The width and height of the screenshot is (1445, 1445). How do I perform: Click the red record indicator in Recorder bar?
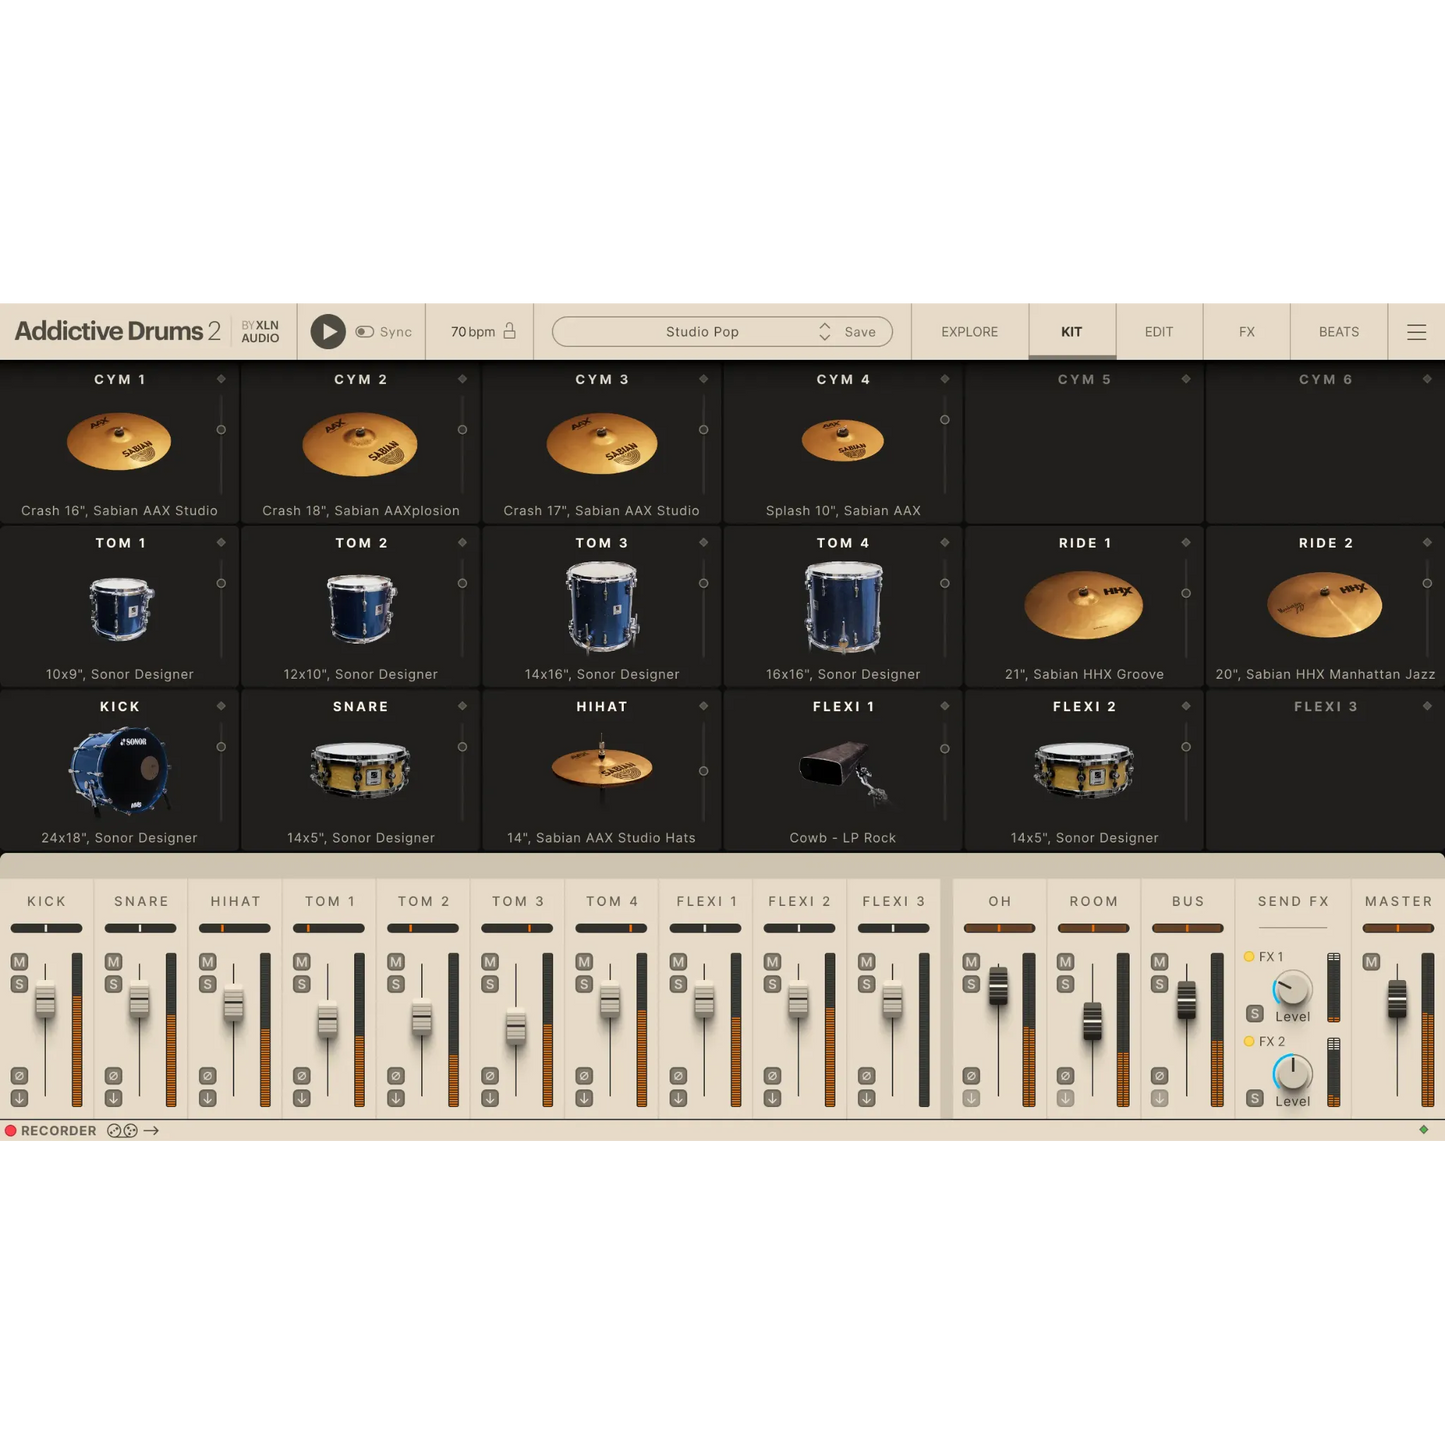point(10,1130)
